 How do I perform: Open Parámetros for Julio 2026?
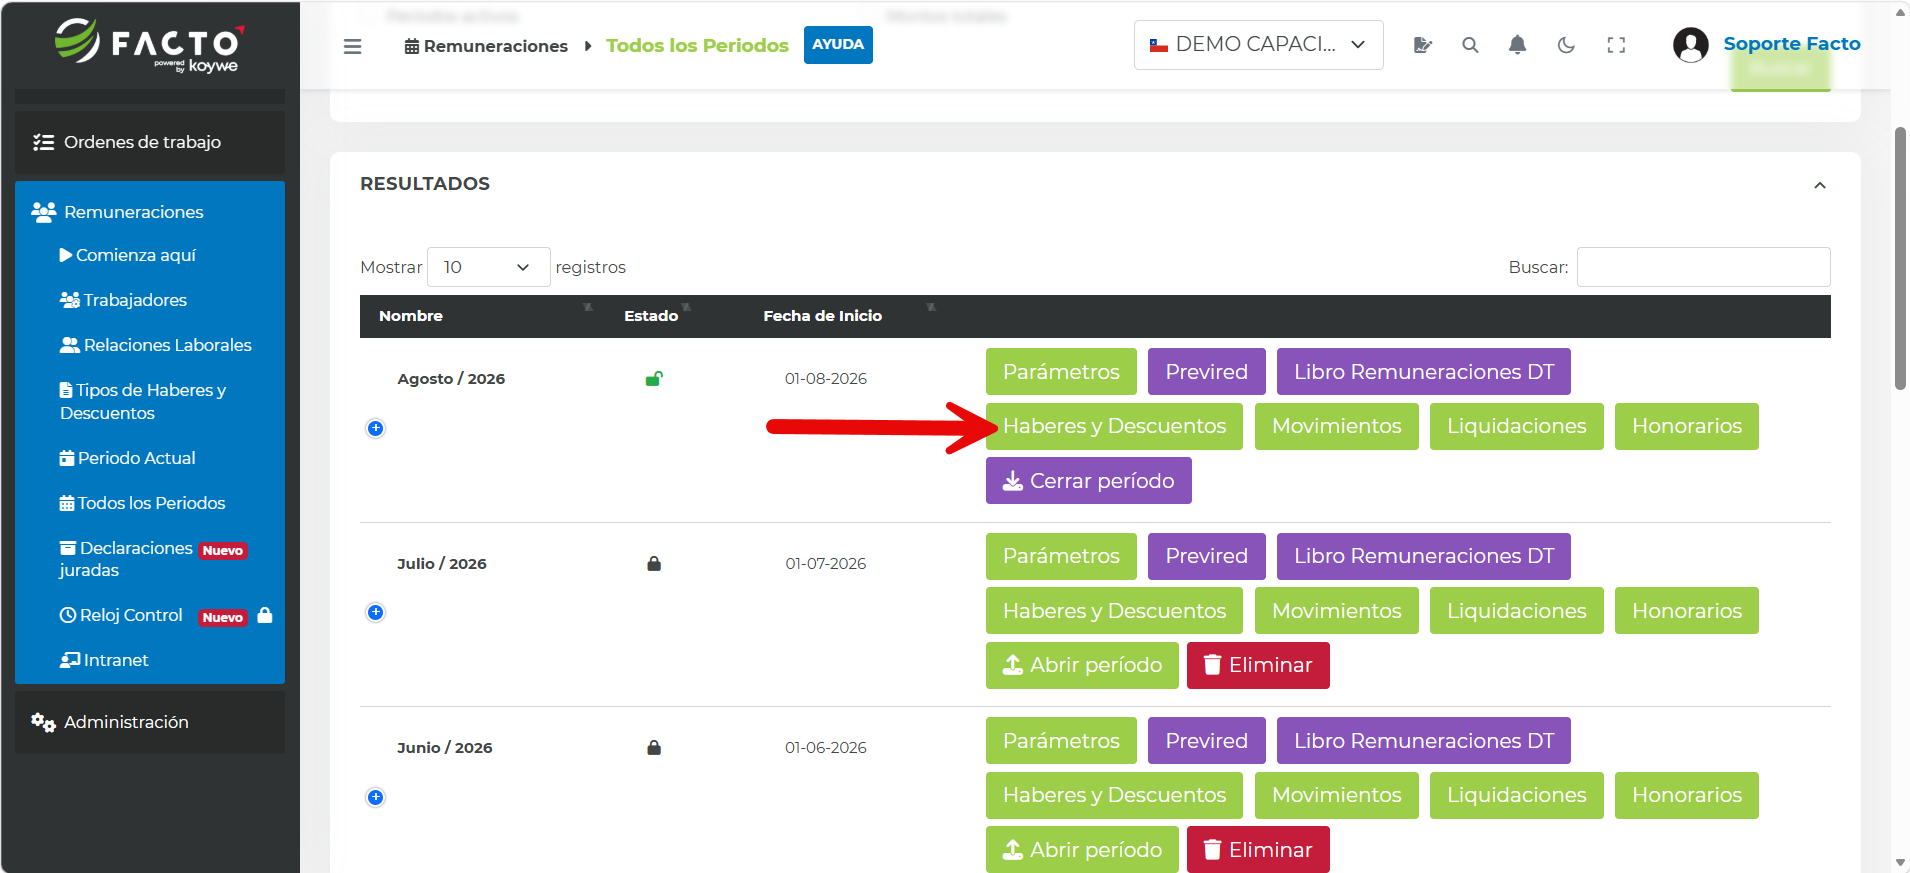[1061, 556]
